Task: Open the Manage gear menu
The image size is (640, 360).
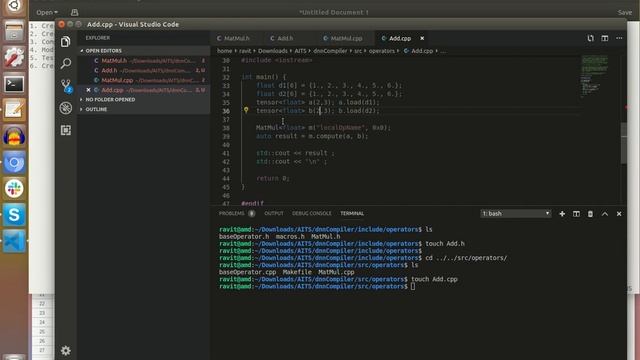Action: coord(65,350)
